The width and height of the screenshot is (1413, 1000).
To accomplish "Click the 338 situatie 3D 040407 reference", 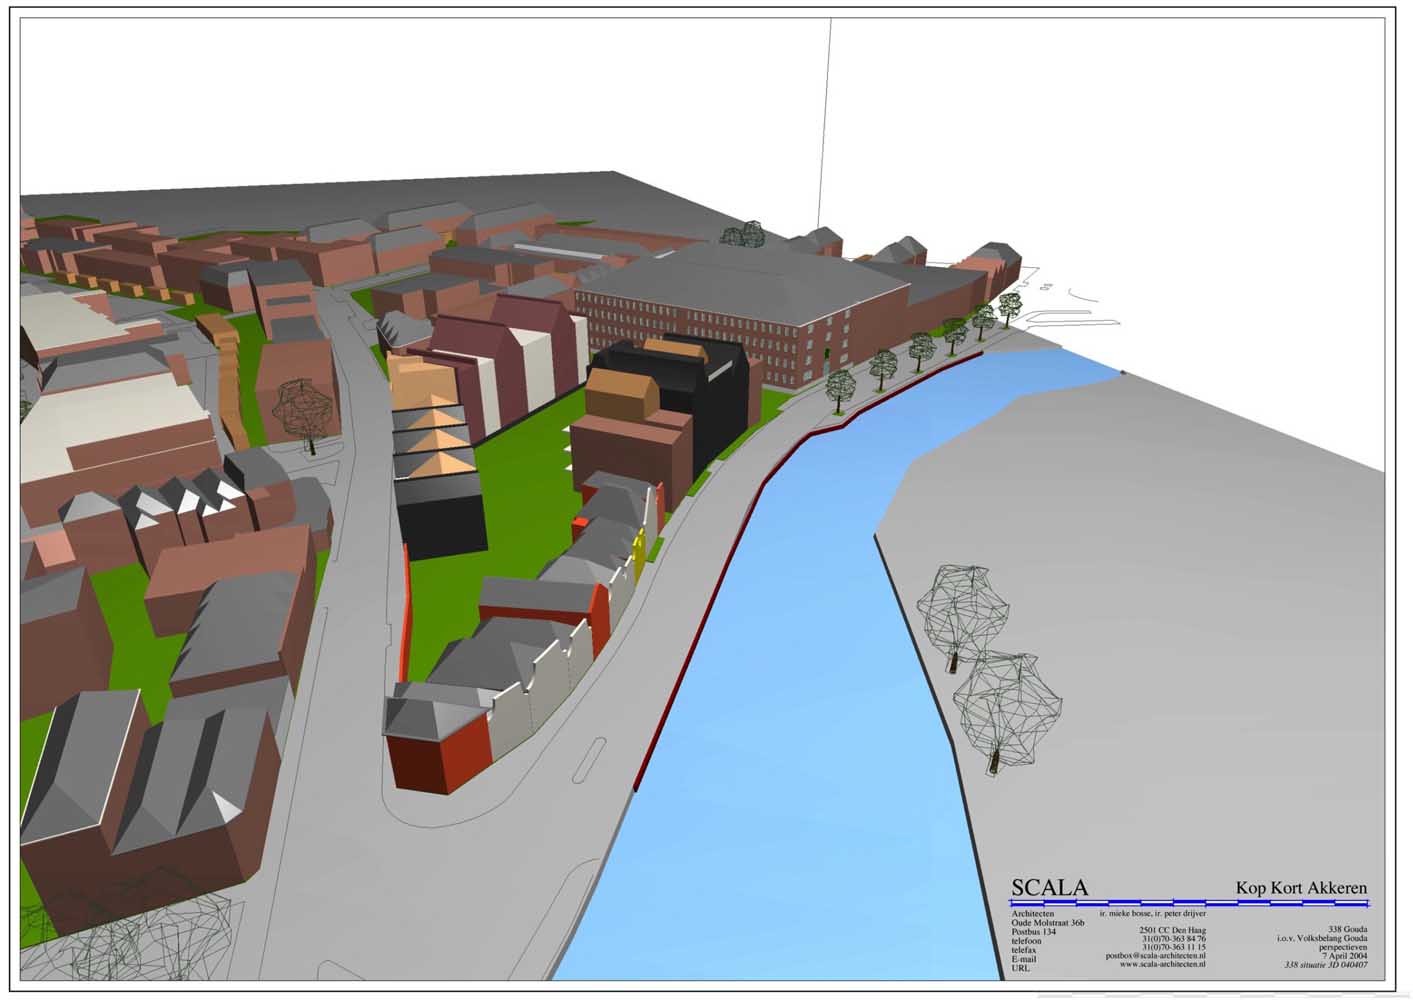I will 1326,965.
